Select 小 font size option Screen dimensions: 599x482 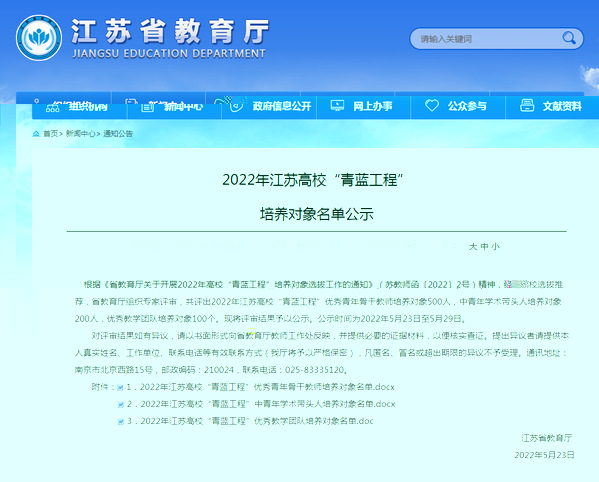495,247
